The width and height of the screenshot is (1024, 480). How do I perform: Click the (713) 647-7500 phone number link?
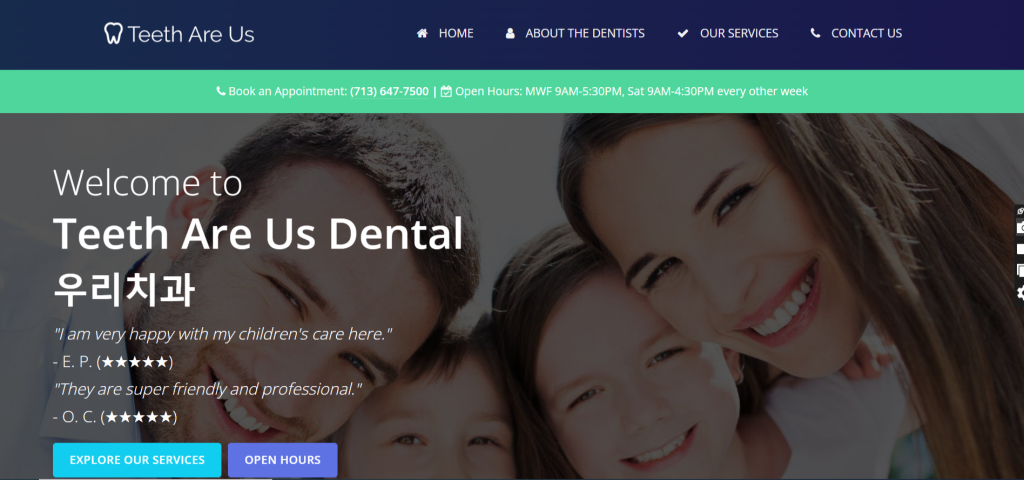point(389,91)
